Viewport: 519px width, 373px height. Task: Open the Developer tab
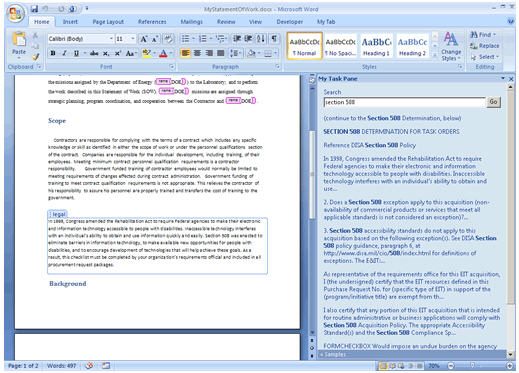pos(290,22)
